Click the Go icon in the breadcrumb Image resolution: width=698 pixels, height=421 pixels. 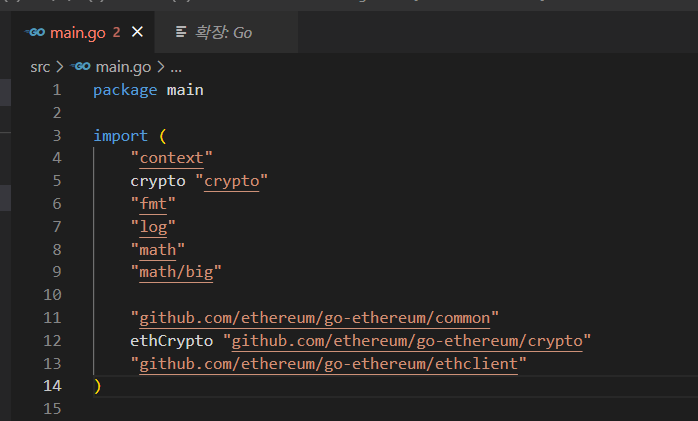coord(81,67)
